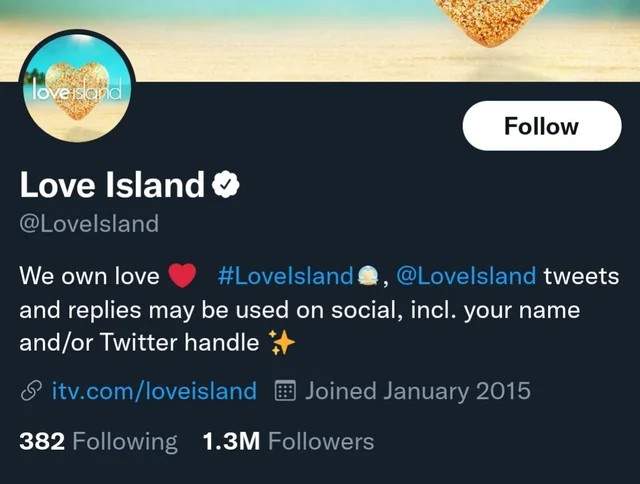View the 1.3M Followers list
Viewport: 640px width, 484px height.
288,442
